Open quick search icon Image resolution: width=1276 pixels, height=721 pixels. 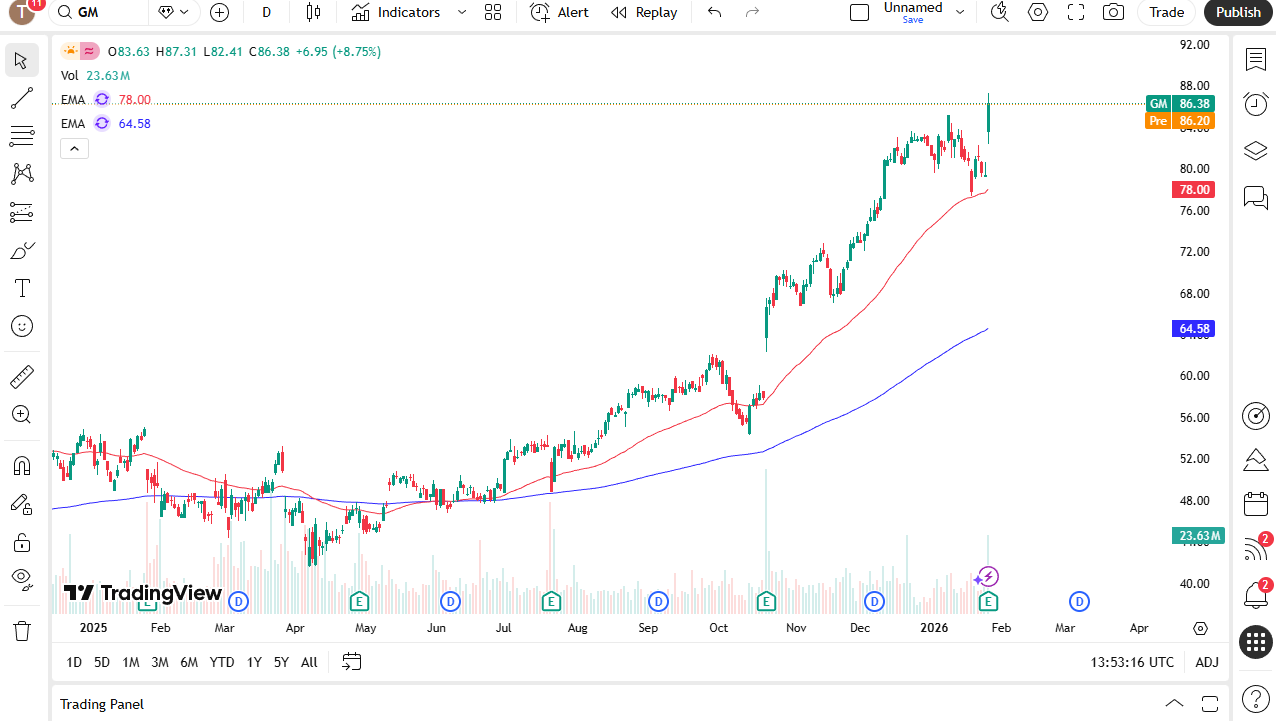pos(999,12)
